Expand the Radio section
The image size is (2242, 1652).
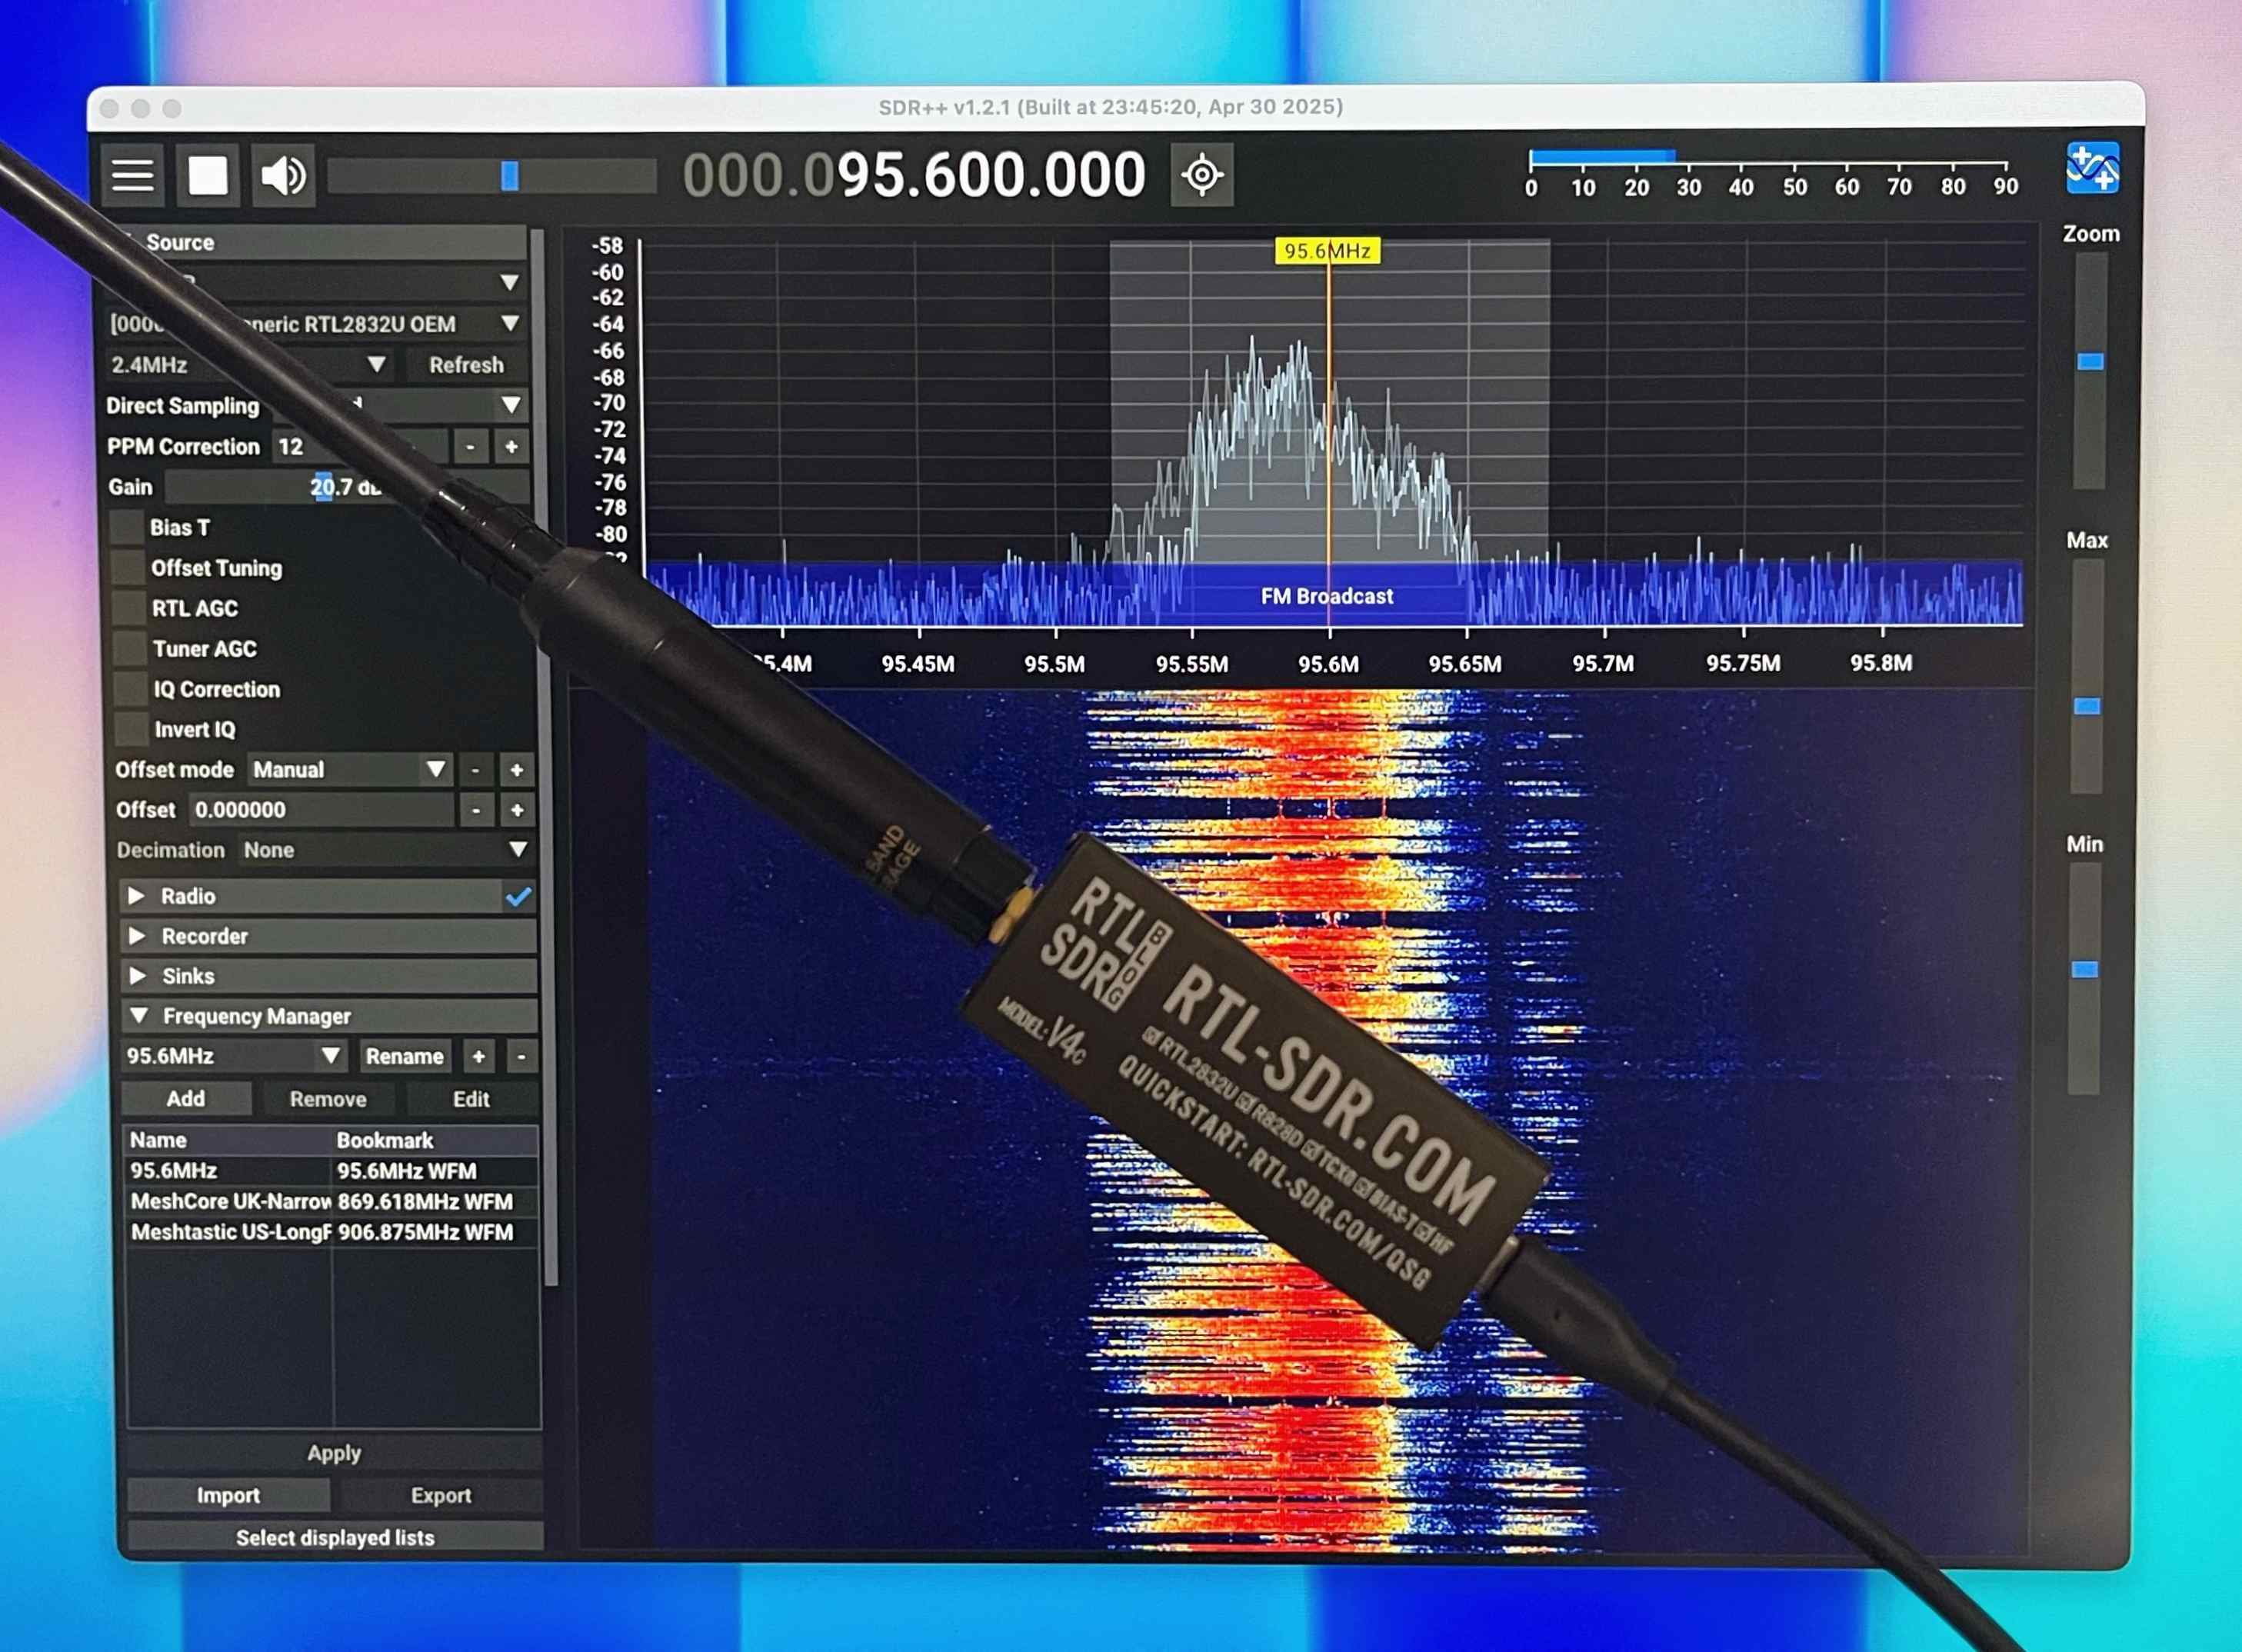click(x=137, y=896)
